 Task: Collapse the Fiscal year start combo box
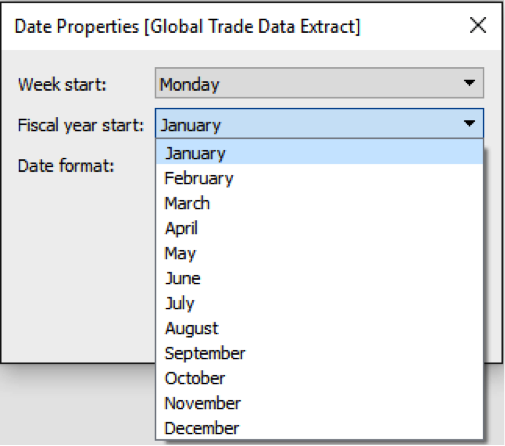pyautogui.click(x=319, y=123)
